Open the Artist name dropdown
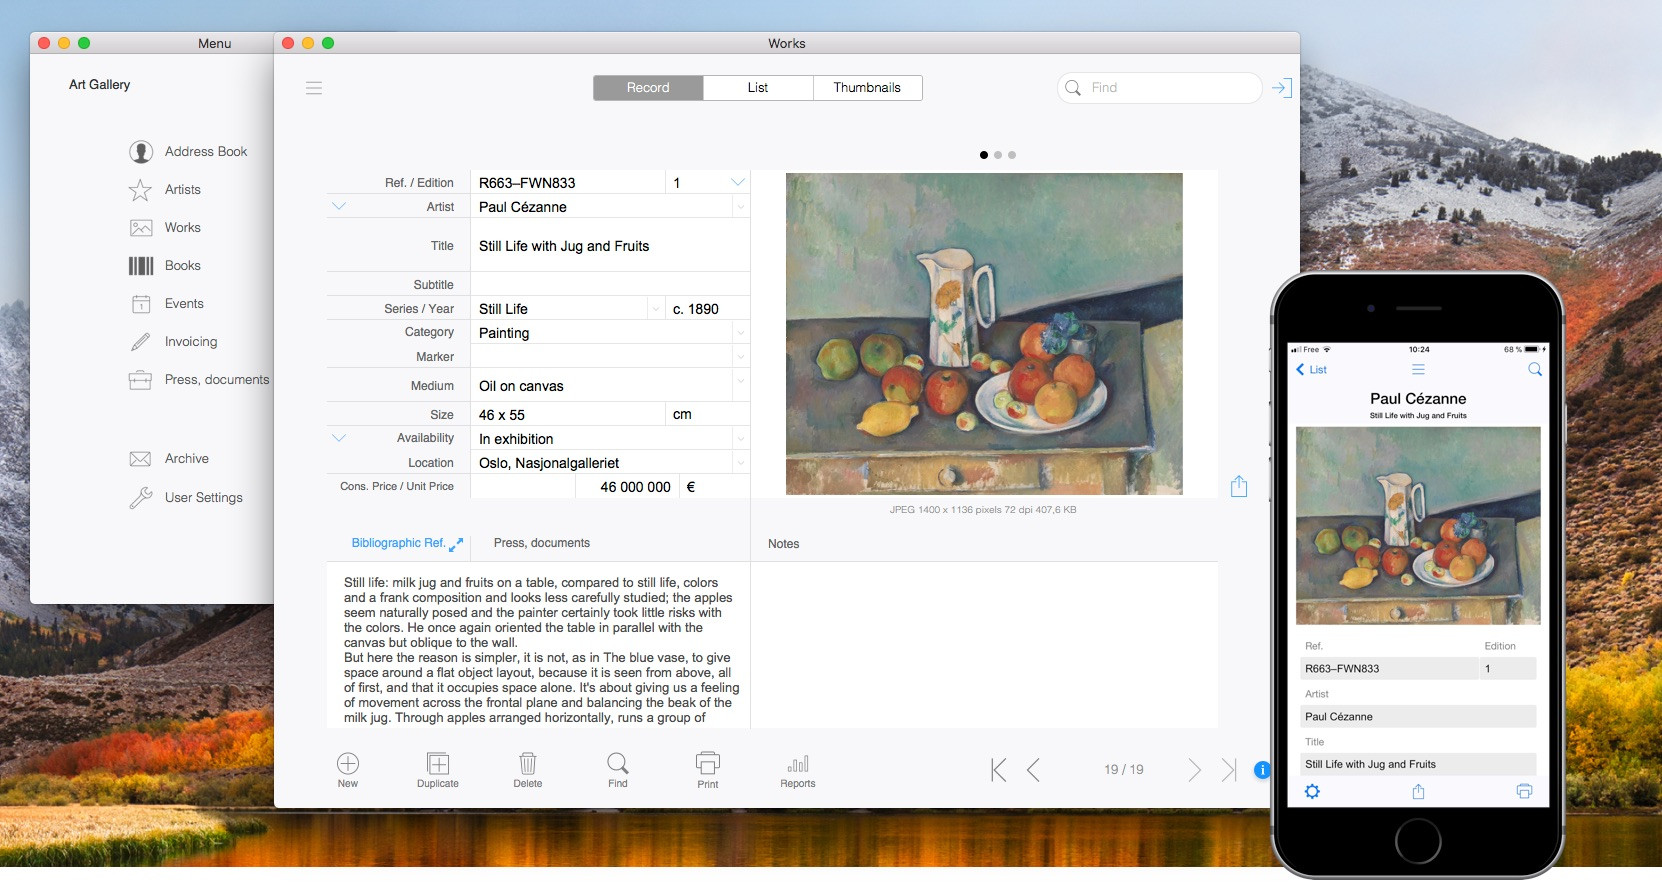This screenshot has width=1662, height=884. point(741,207)
